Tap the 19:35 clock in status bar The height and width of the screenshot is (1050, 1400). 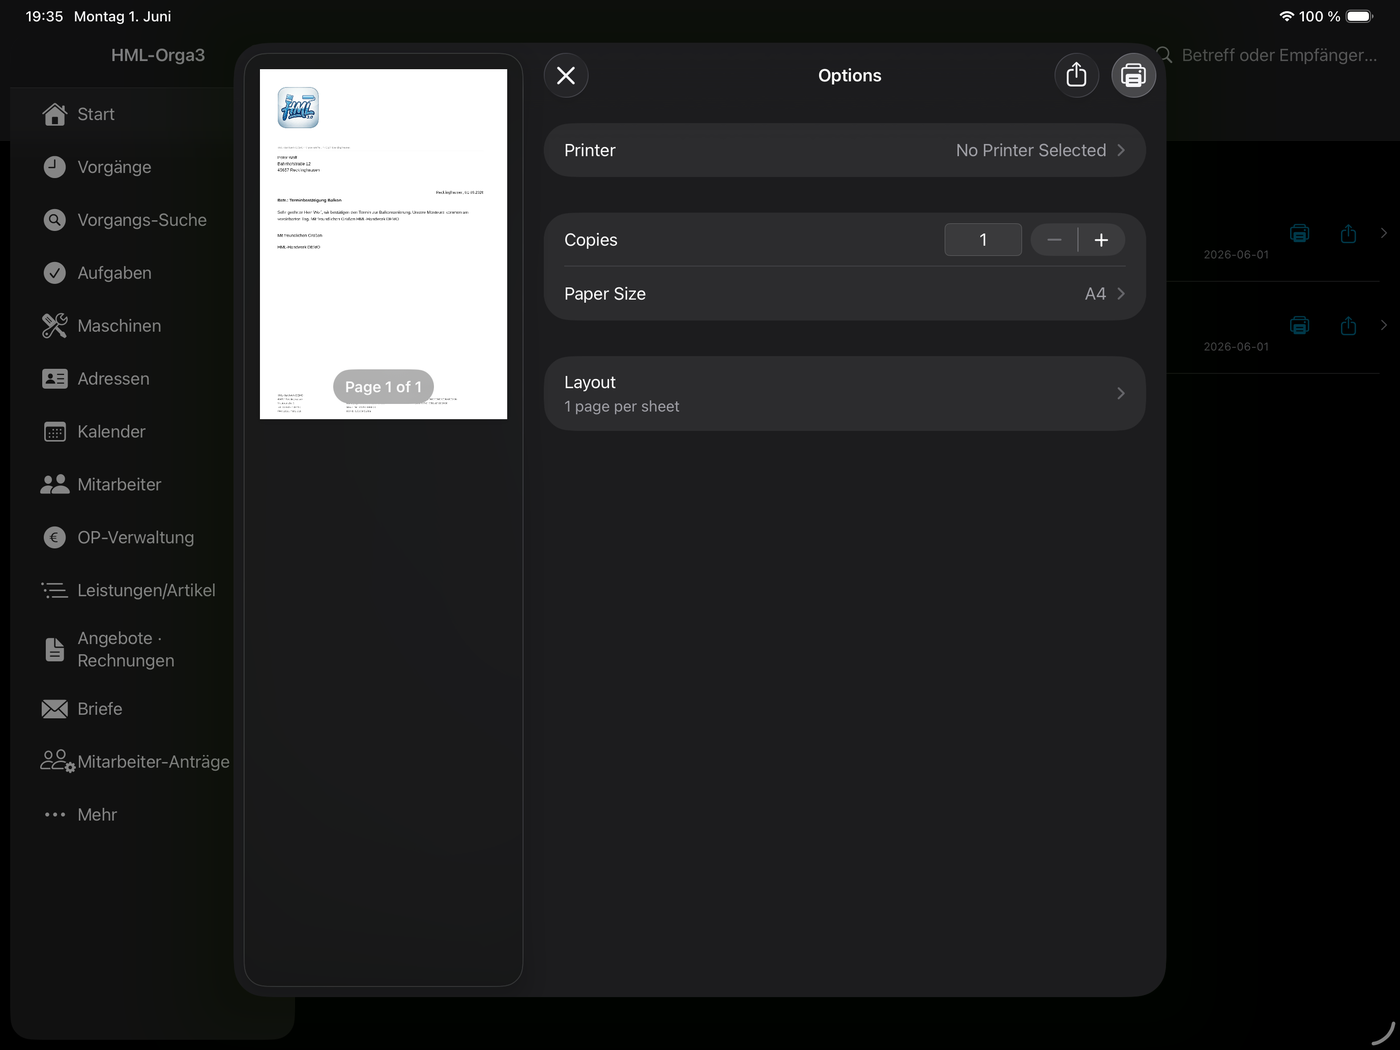click(x=44, y=16)
